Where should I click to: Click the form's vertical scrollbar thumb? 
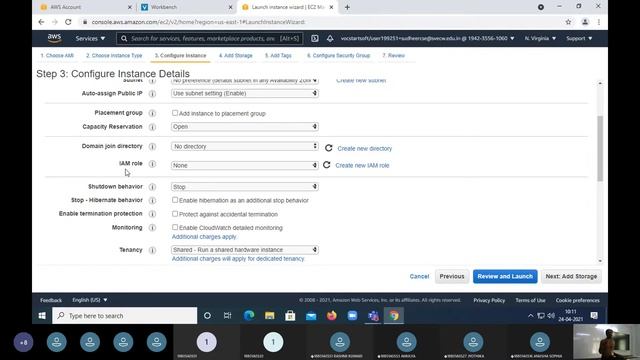600,149
